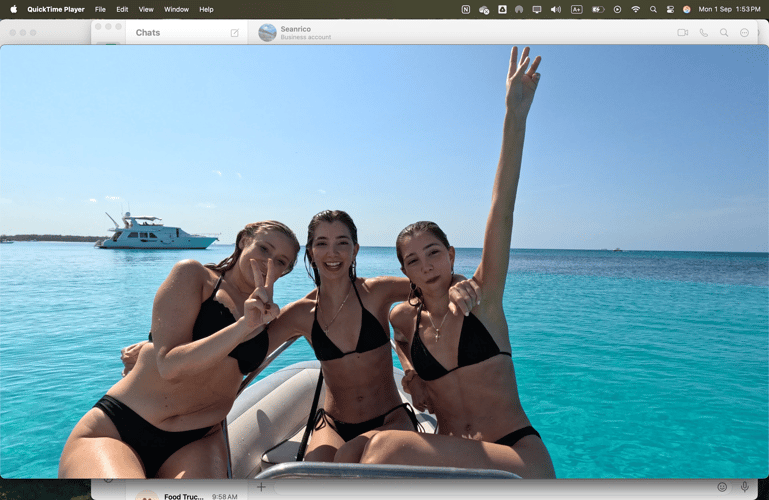The height and width of the screenshot is (500, 769).
Task: Select the Food Truck chat
Action: click(186, 494)
